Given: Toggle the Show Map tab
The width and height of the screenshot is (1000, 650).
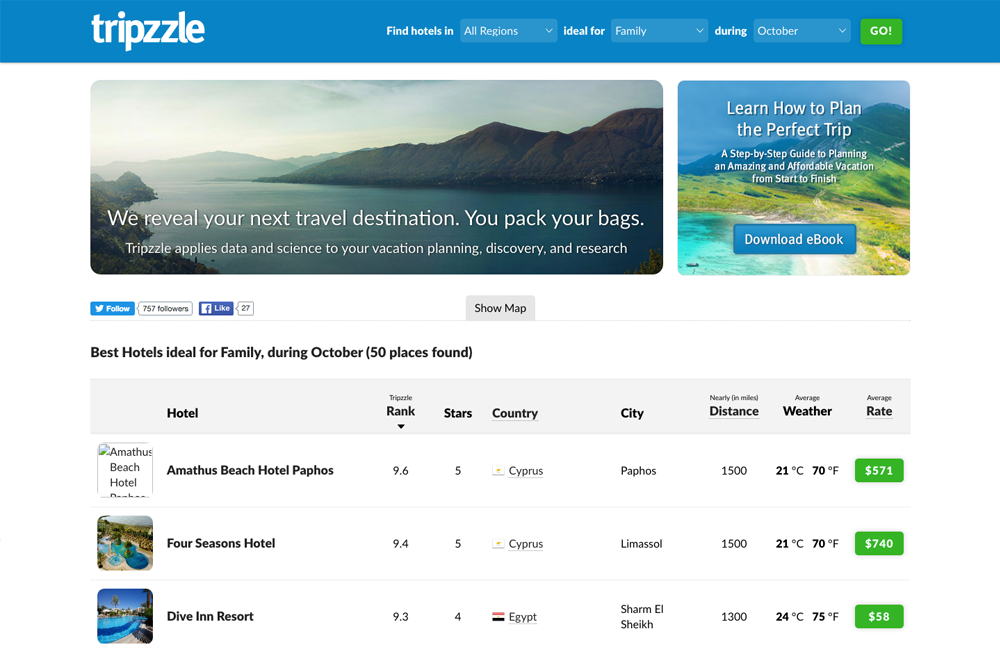Looking at the screenshot, I should coord(500,308).
